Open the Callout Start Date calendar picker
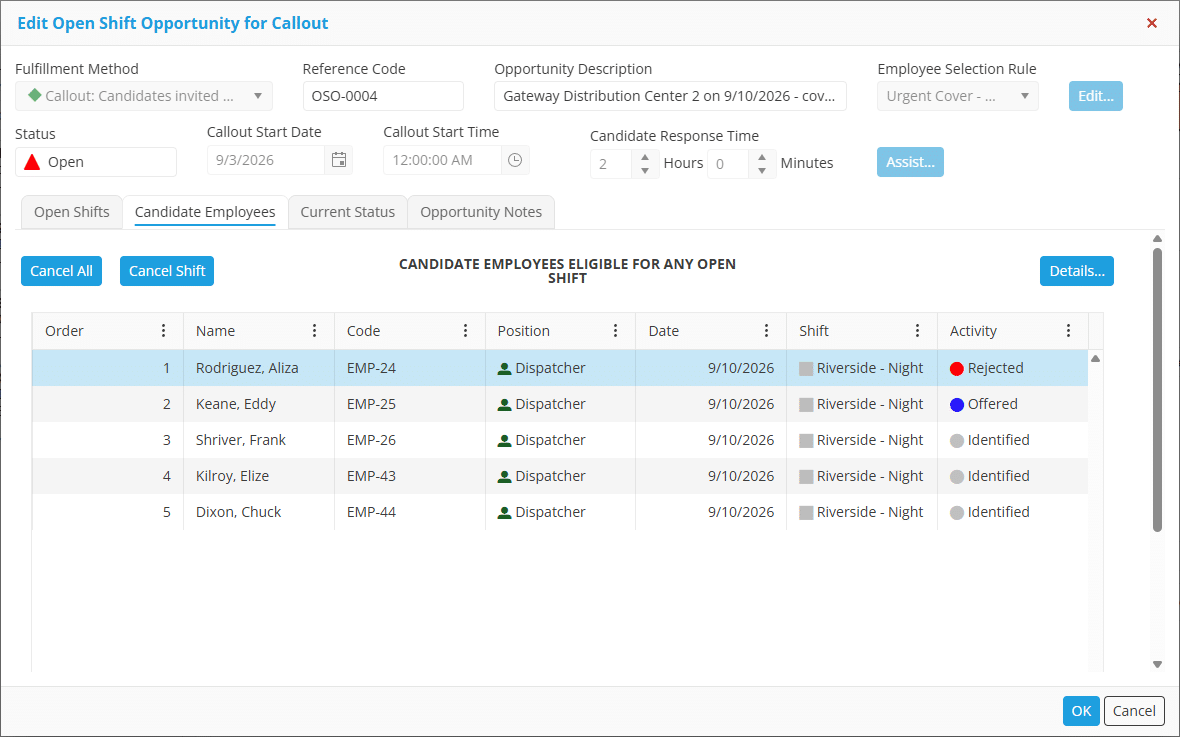 339,160
